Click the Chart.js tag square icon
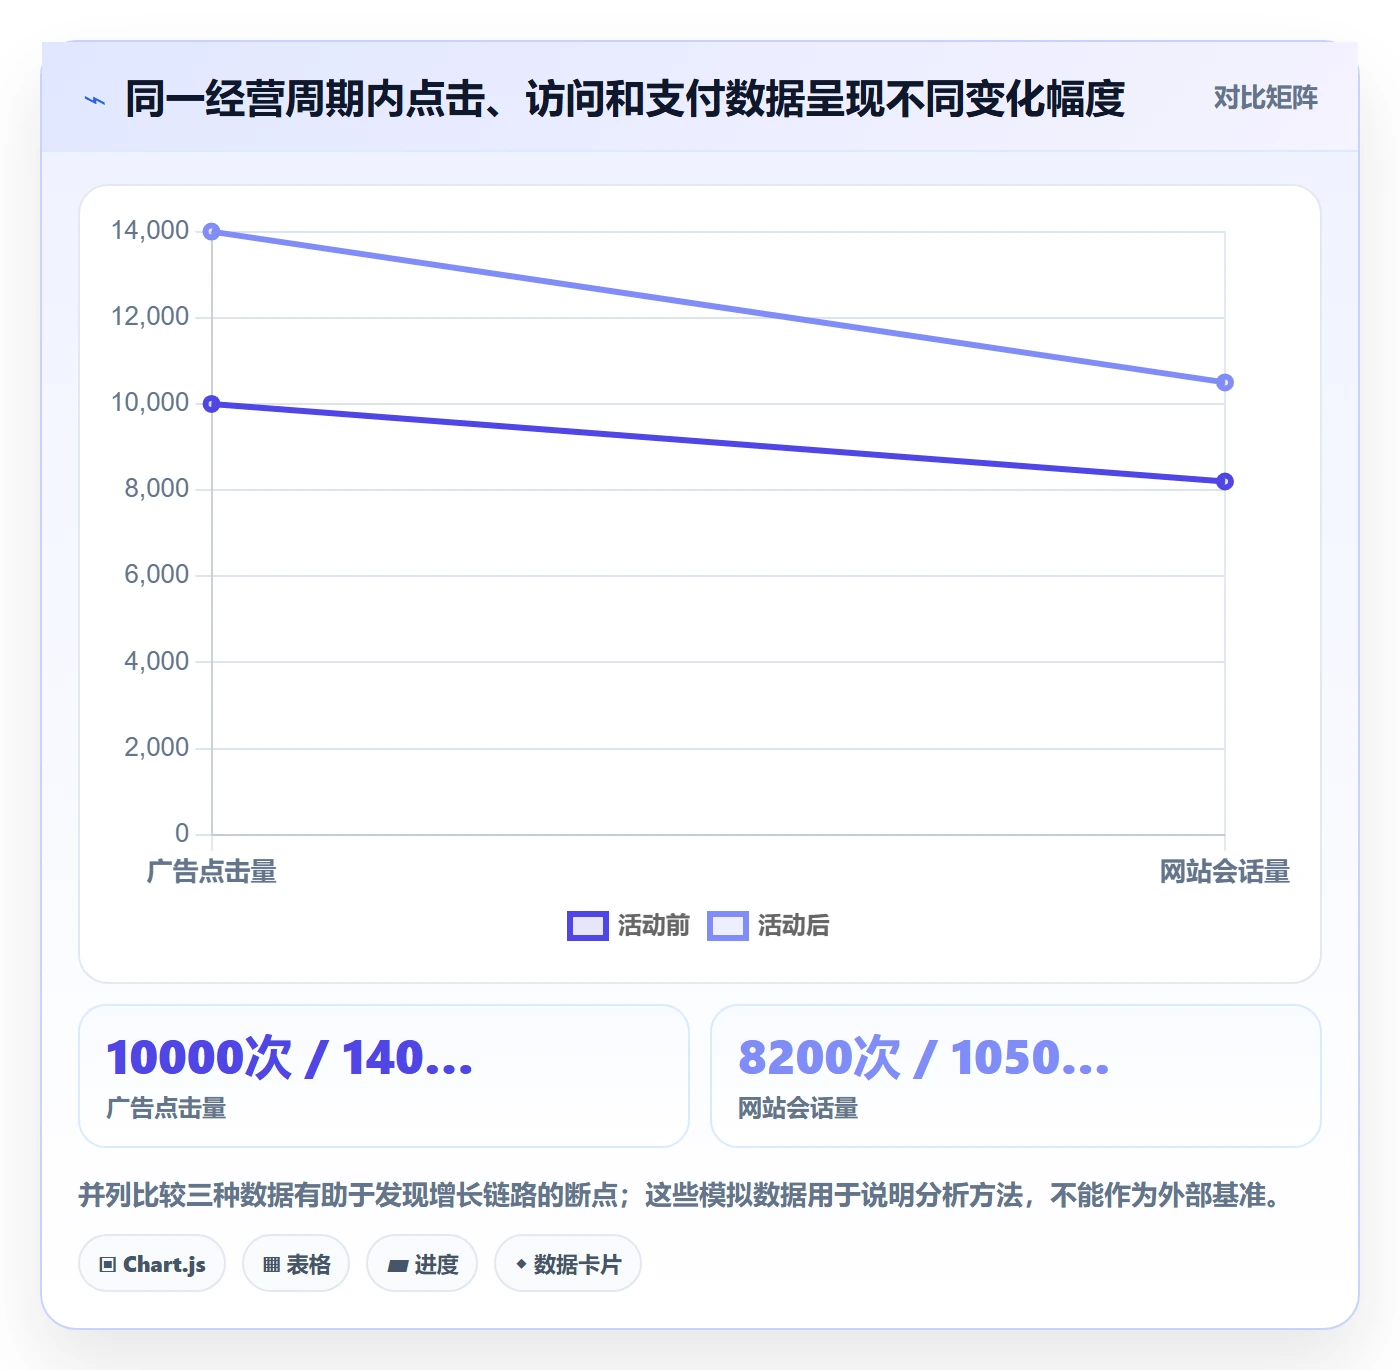This screenshot has width=1400, height=1370. (x=108, y=1265)
